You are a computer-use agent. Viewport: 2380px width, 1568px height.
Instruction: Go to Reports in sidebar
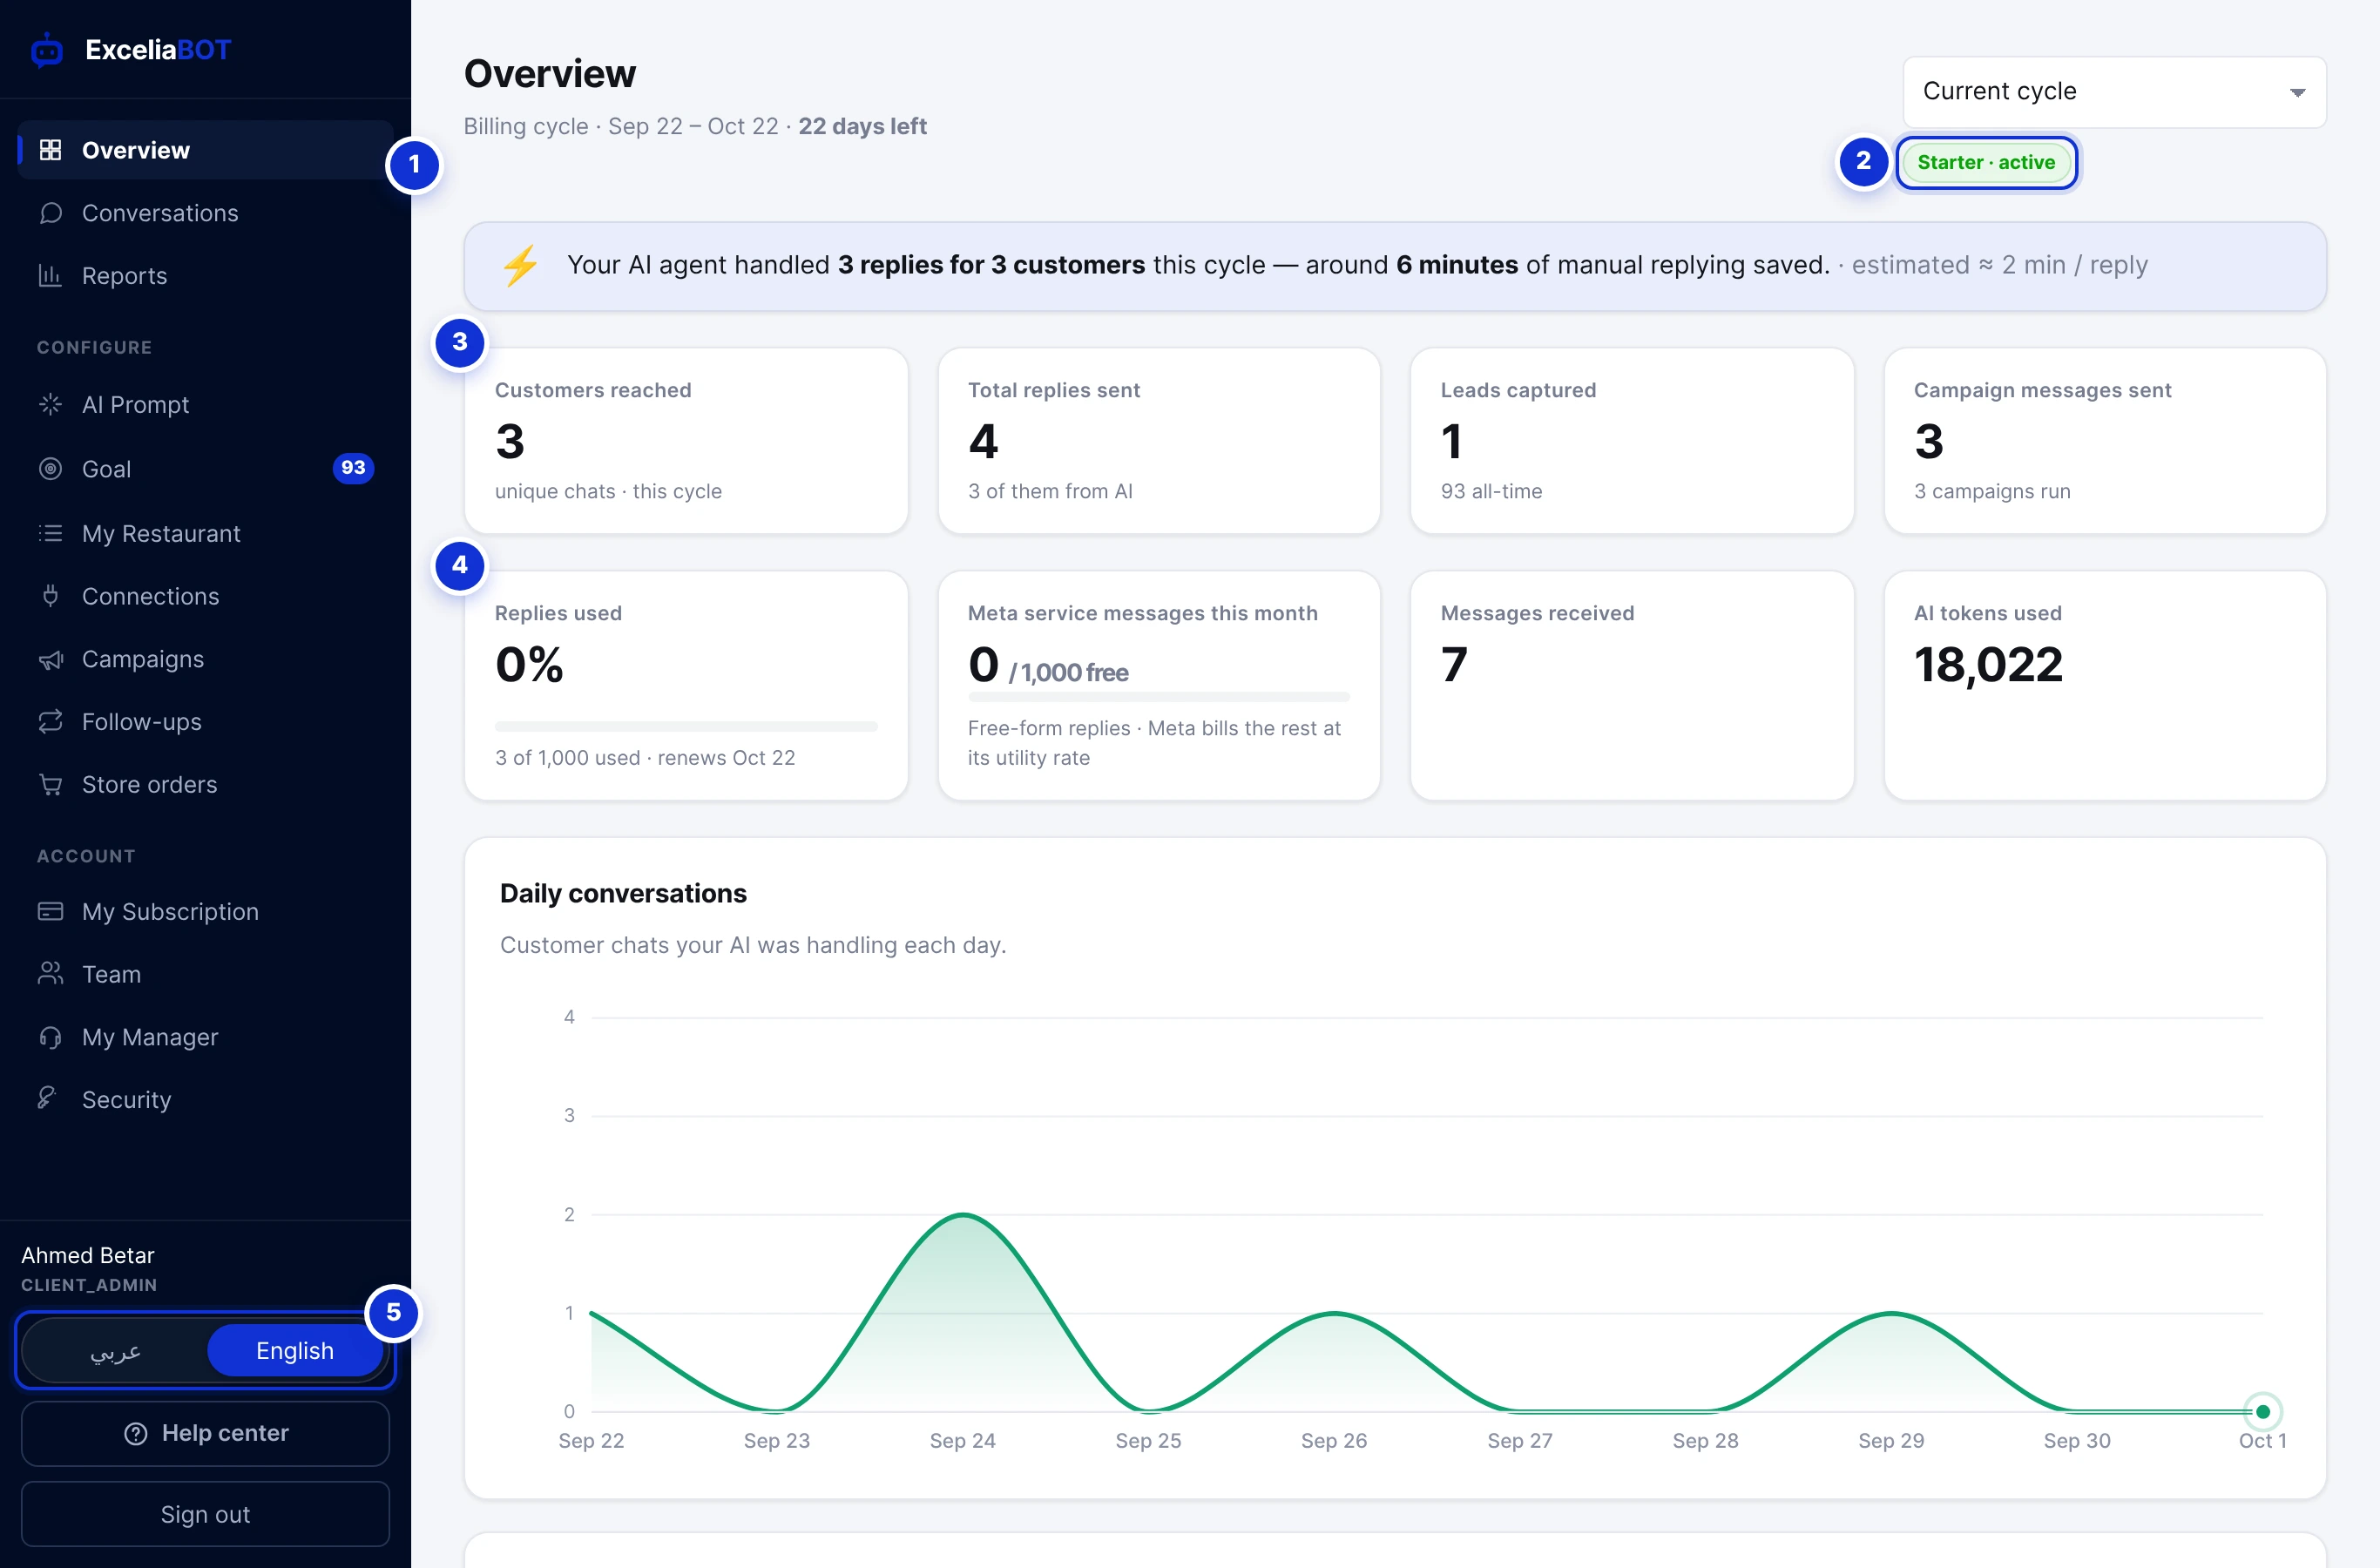coord(205,275)
